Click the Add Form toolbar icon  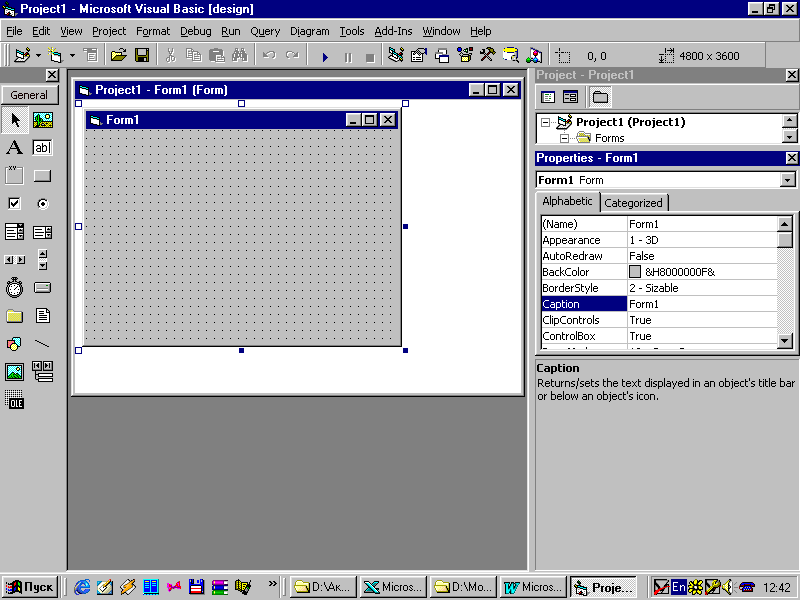pos(55,55)
